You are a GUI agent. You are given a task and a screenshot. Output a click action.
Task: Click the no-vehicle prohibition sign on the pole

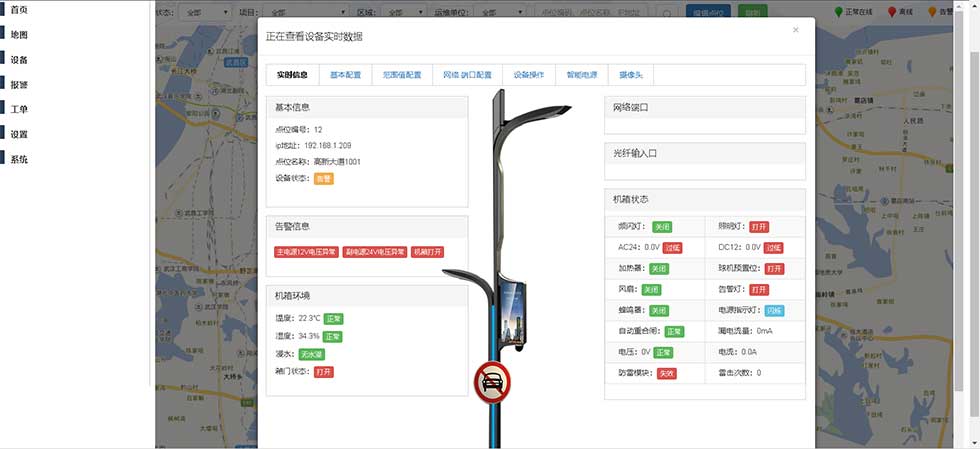click(x=492, y=382)
